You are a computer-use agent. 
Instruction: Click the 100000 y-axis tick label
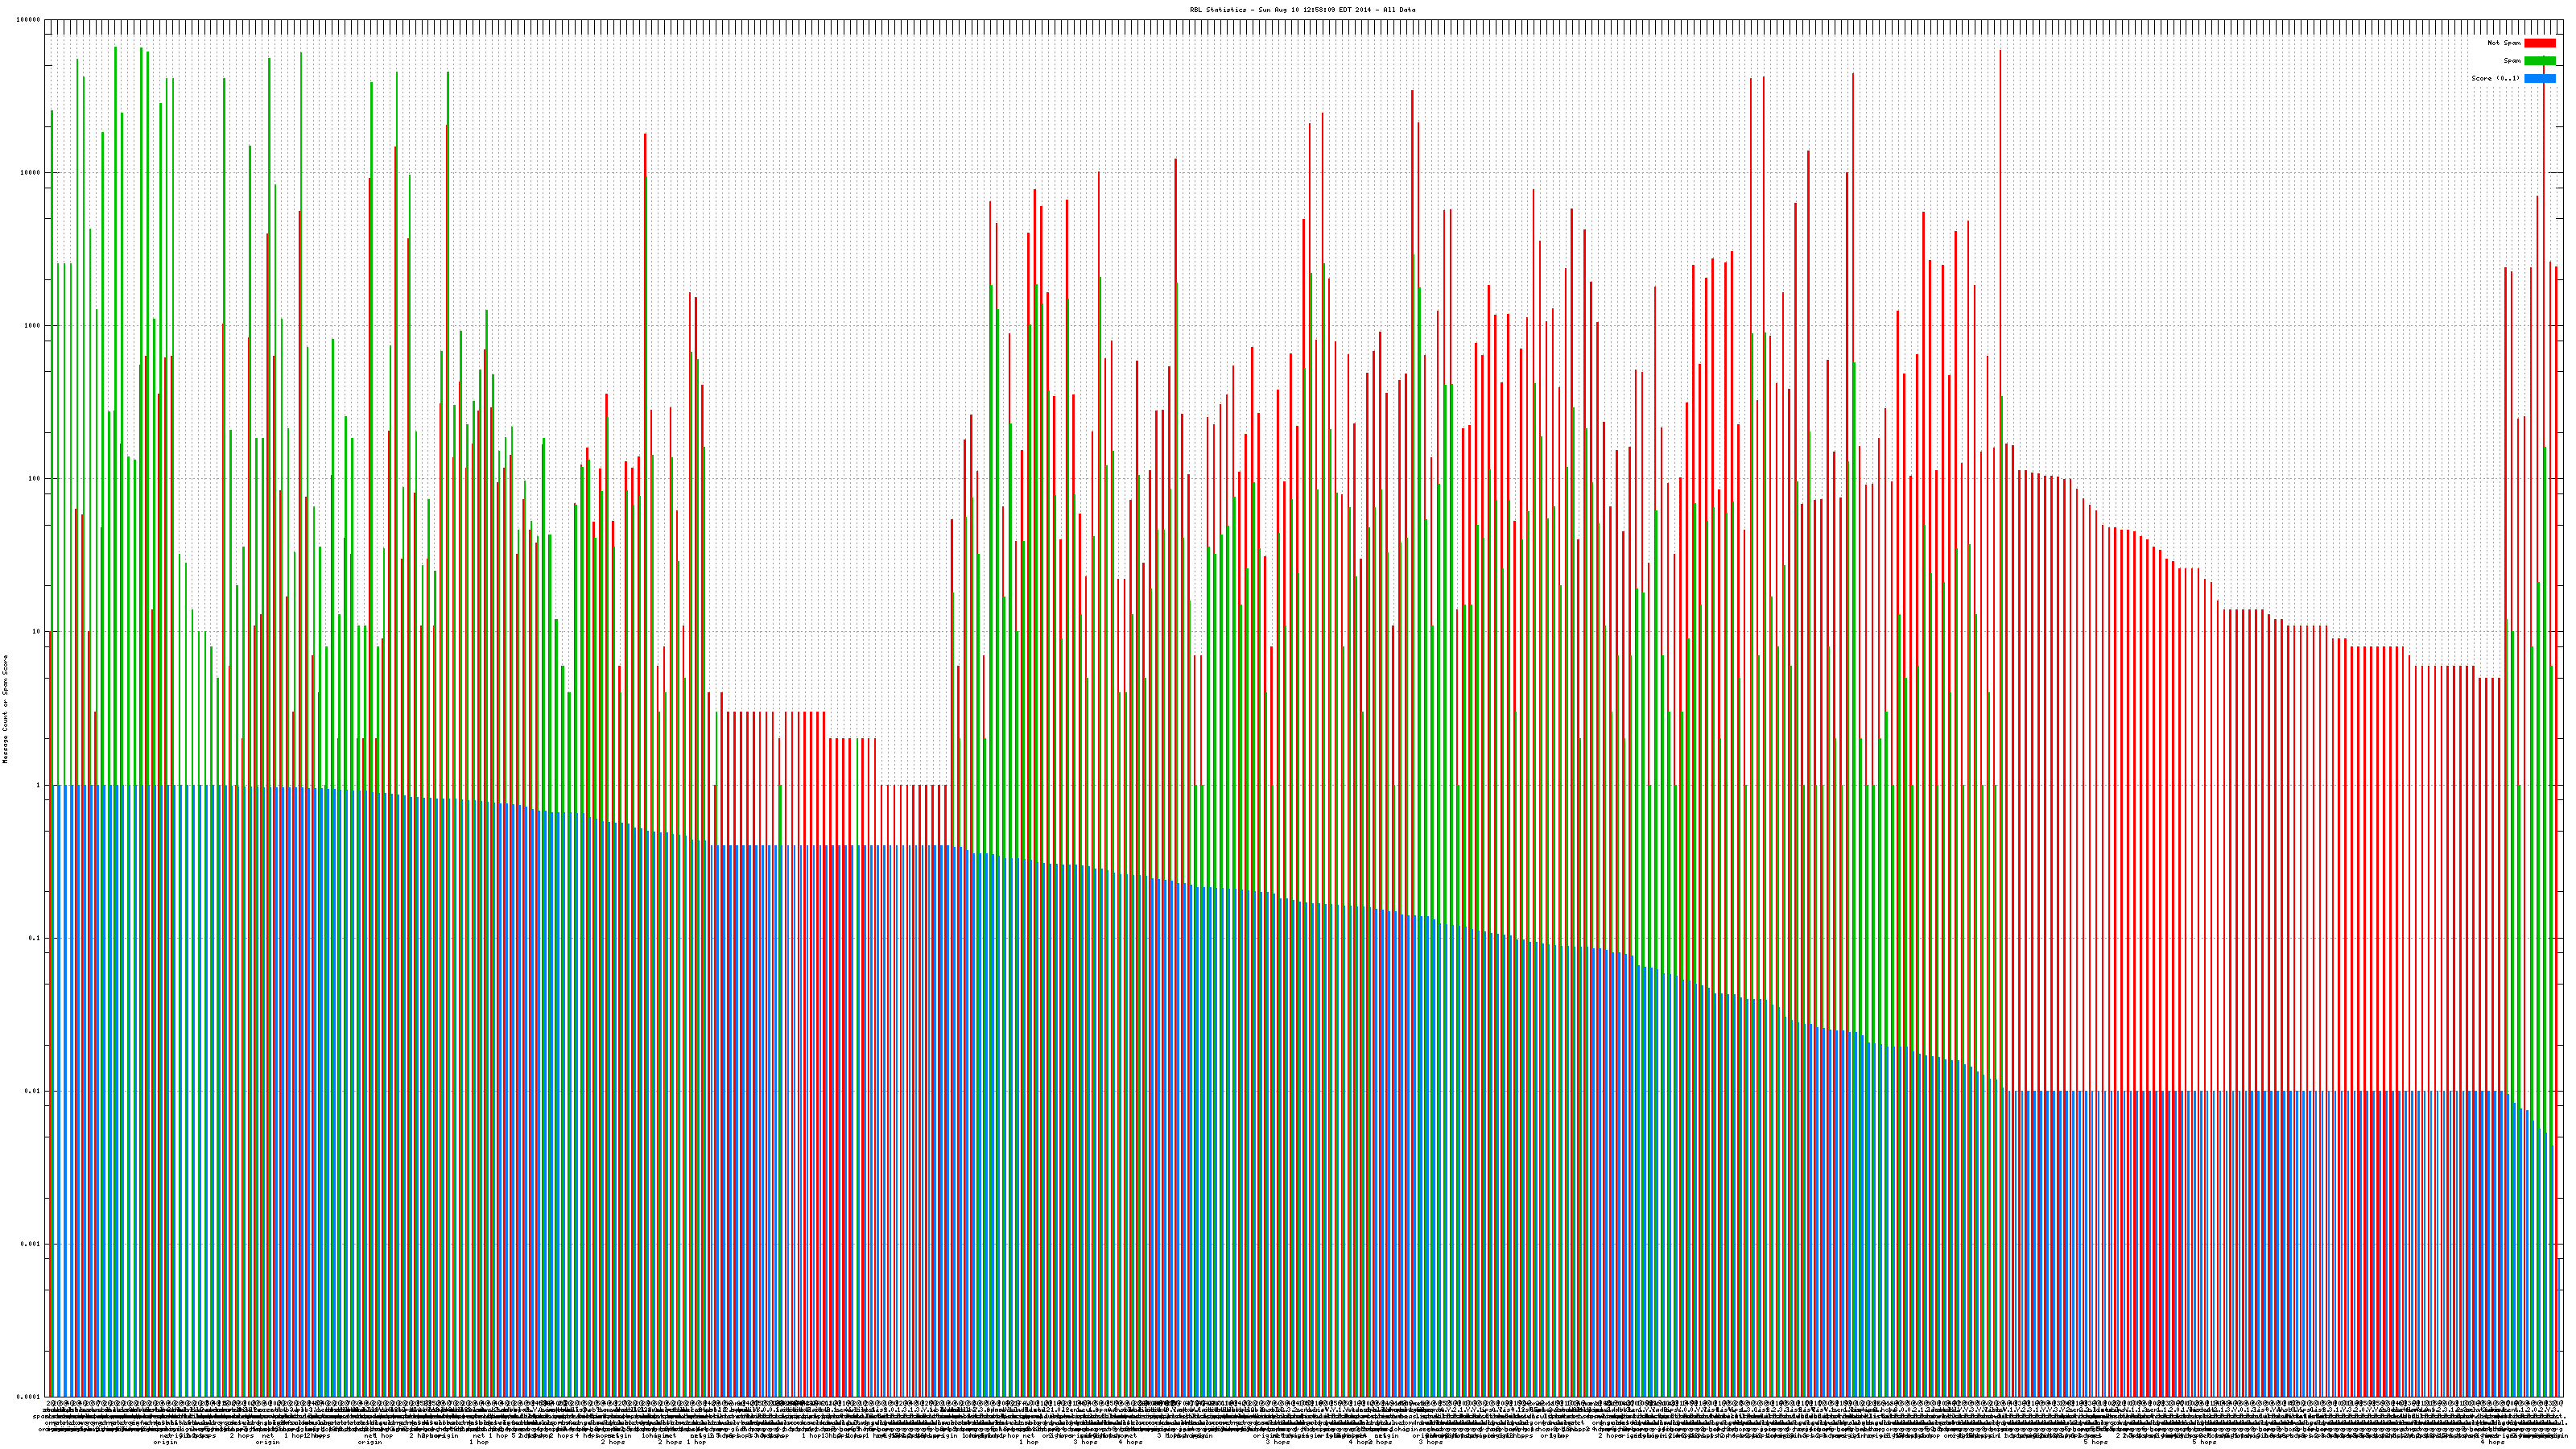29,20
